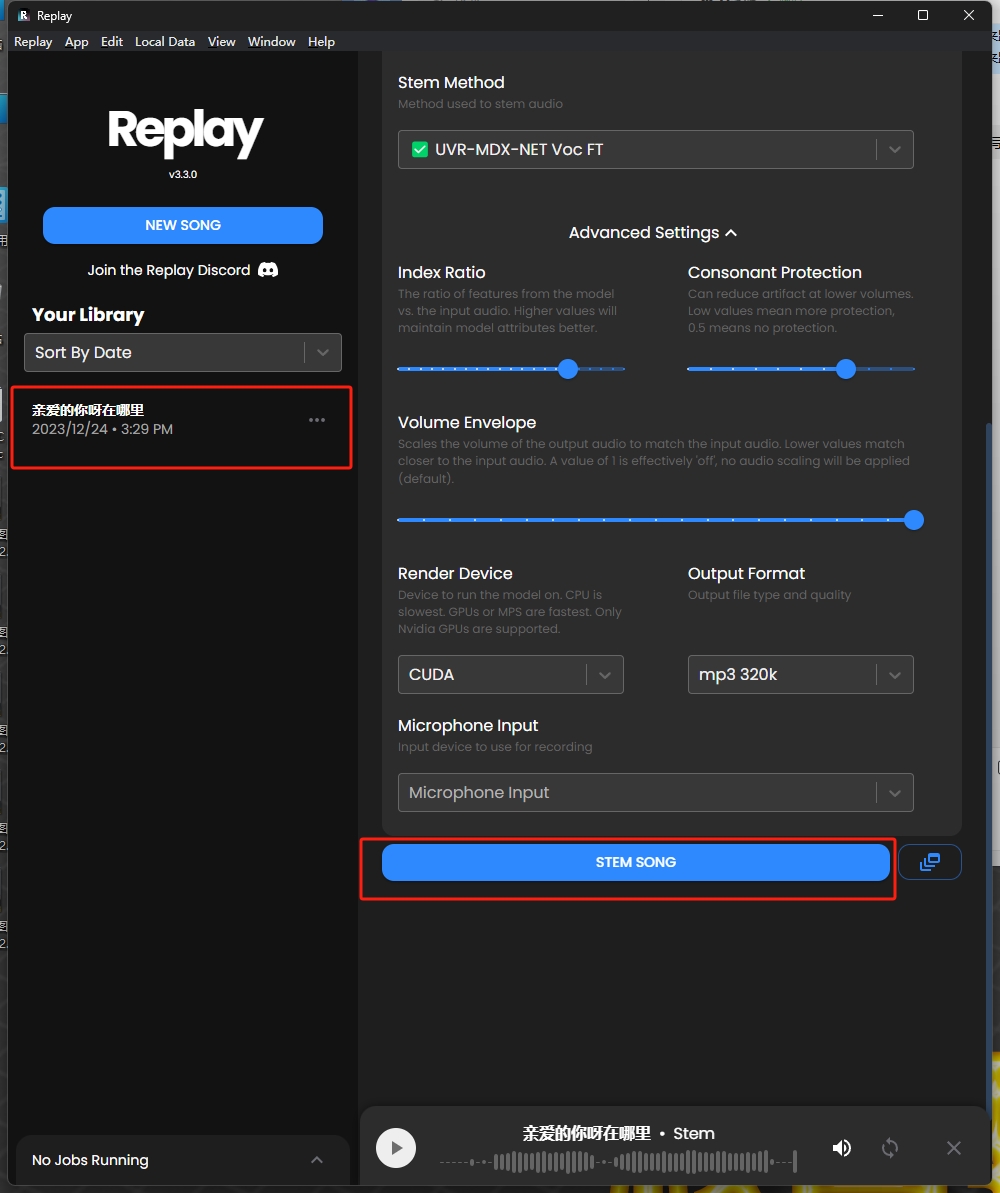Image resolution: width=1000 pixels, height=1193 pixels.
Task: Click the 2023/12/24 • 3:29 PM date text
Action: (102, 429)
